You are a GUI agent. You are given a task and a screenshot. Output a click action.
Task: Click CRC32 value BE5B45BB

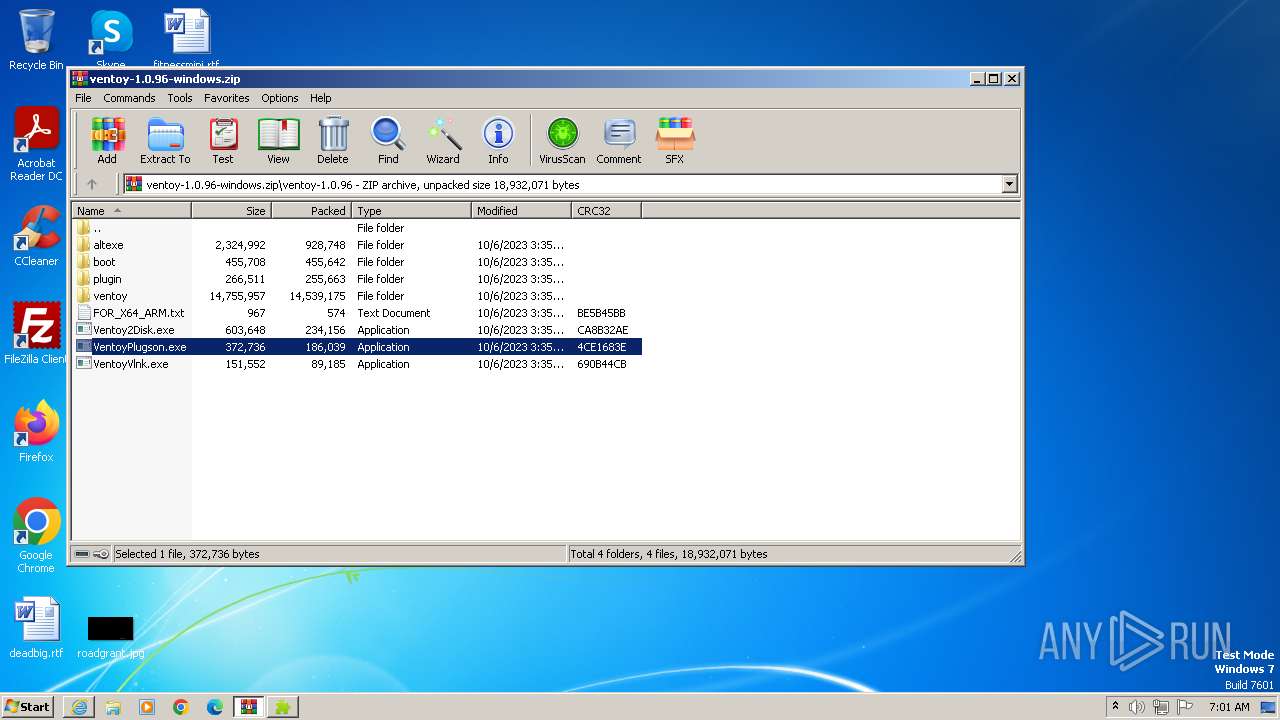[601, 313]
